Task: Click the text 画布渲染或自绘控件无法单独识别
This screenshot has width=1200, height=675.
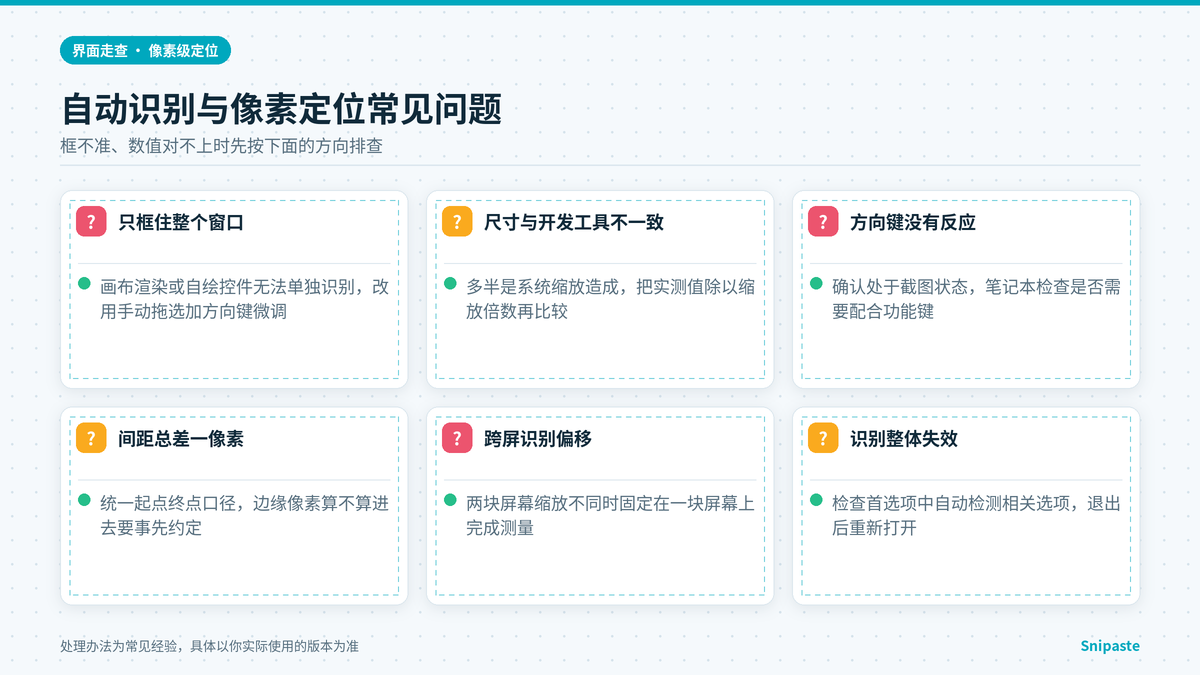Action: (x=226, y=286)
